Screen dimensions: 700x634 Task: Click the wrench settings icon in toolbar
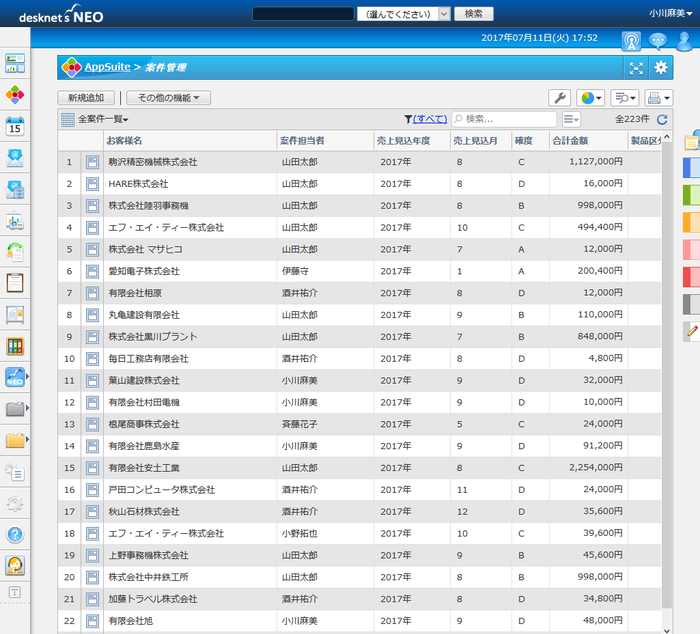(559, 98)
